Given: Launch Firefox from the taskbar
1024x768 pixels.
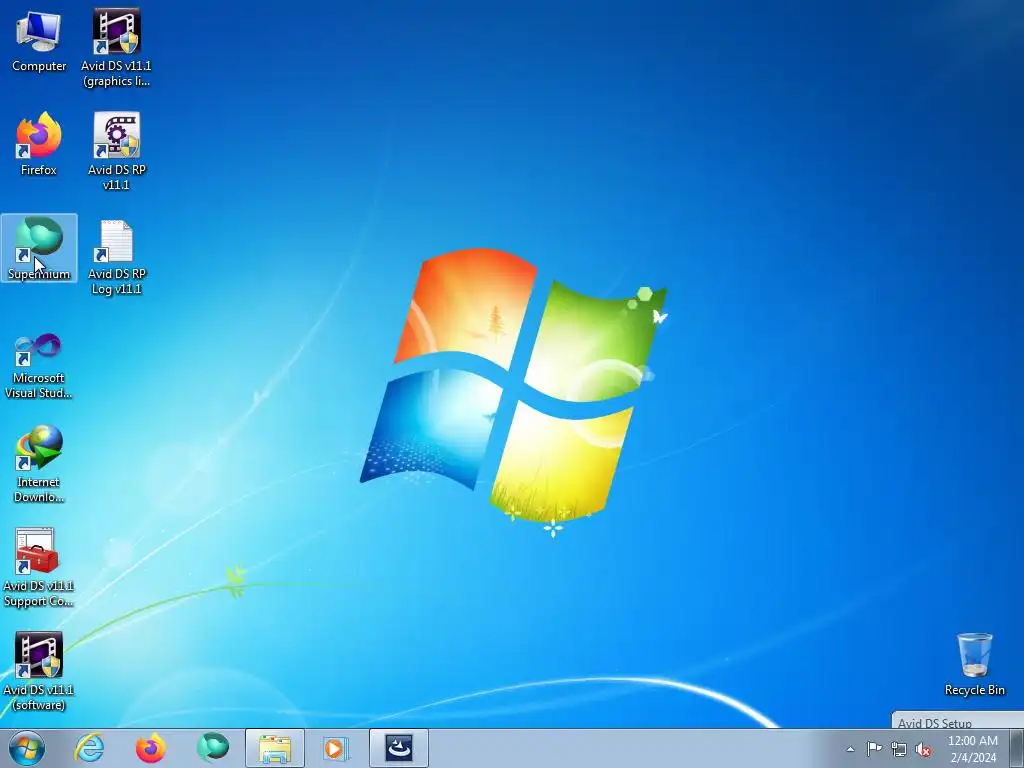Looking at the screenshot, I should click(x=150, y=748).
